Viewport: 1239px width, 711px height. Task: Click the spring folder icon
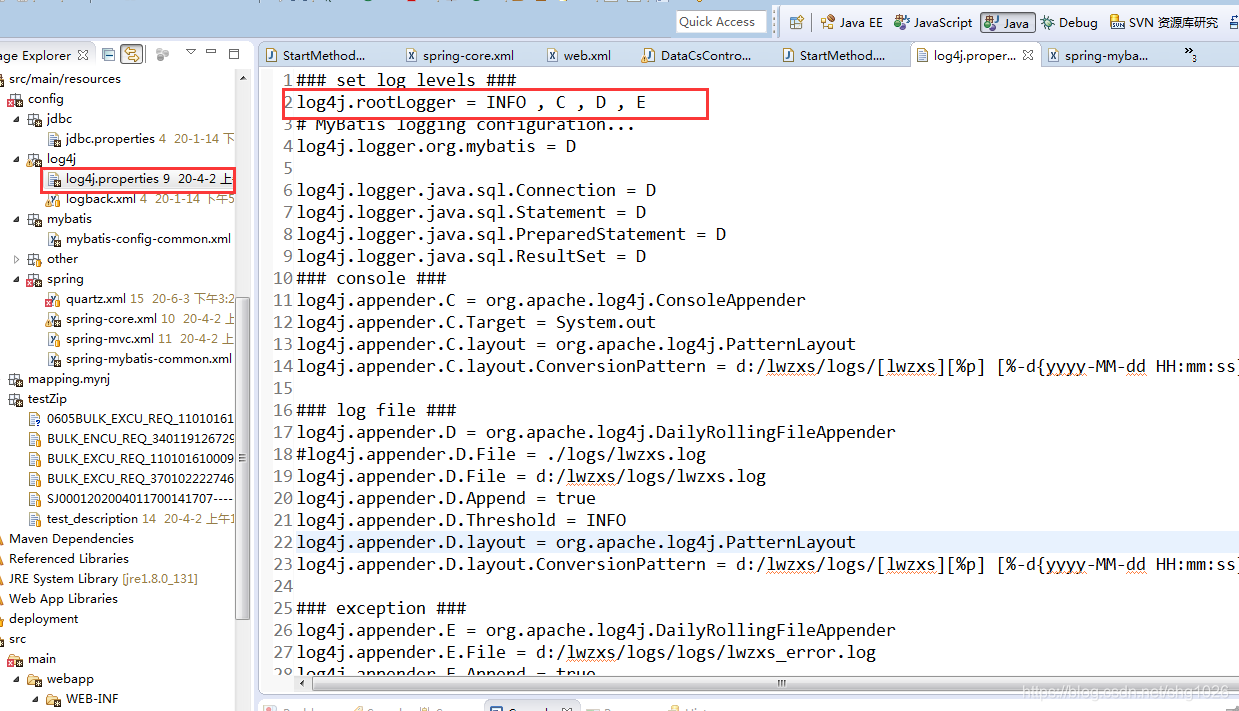point(35,279)
